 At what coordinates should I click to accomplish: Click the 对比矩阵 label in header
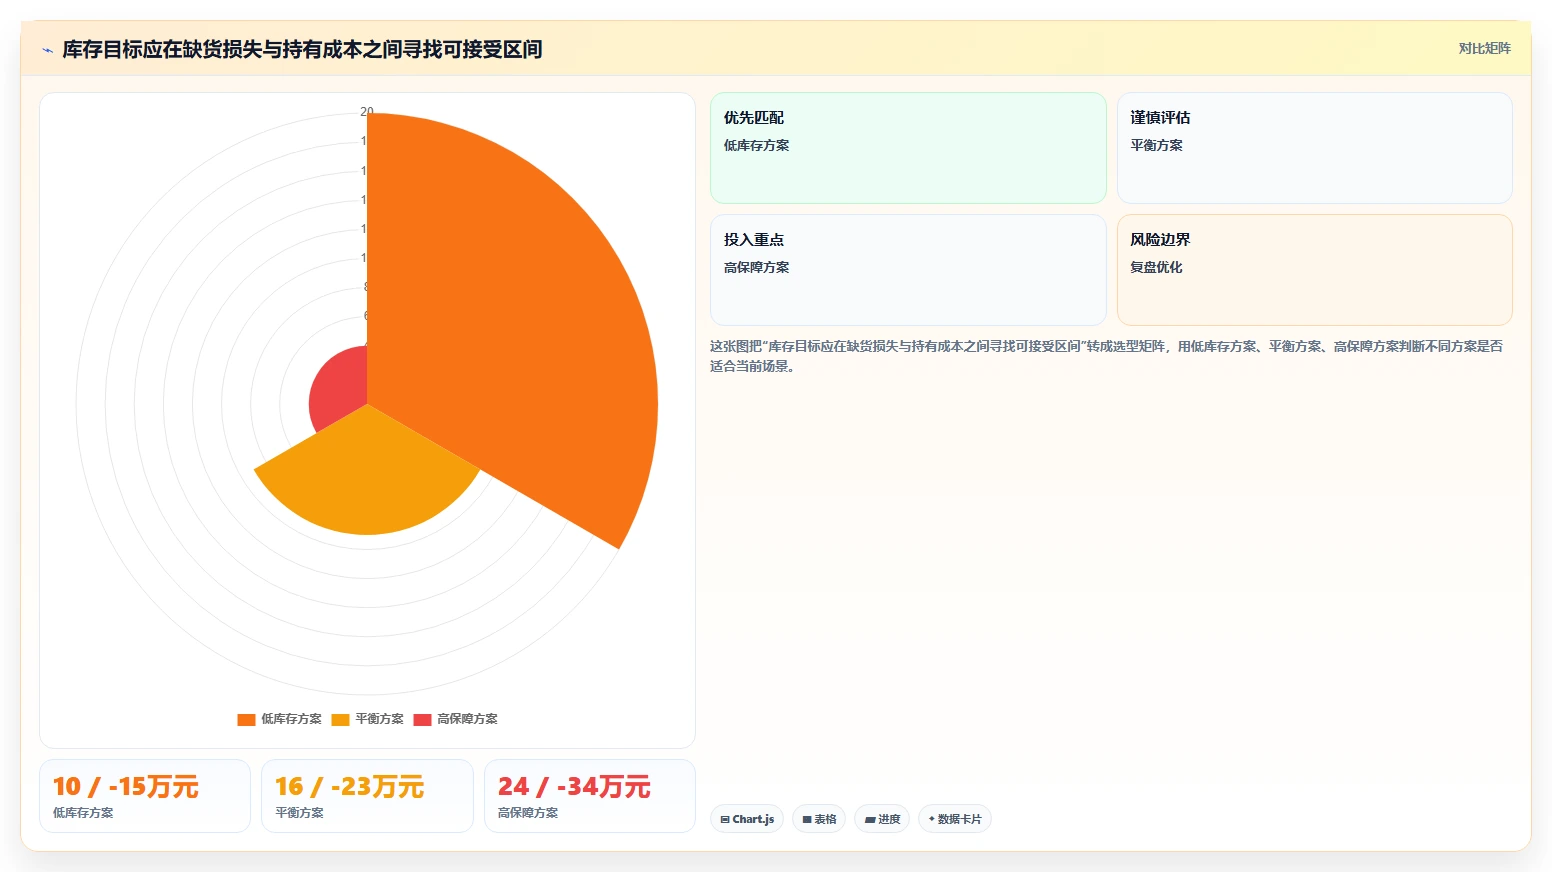point(1484,48)
